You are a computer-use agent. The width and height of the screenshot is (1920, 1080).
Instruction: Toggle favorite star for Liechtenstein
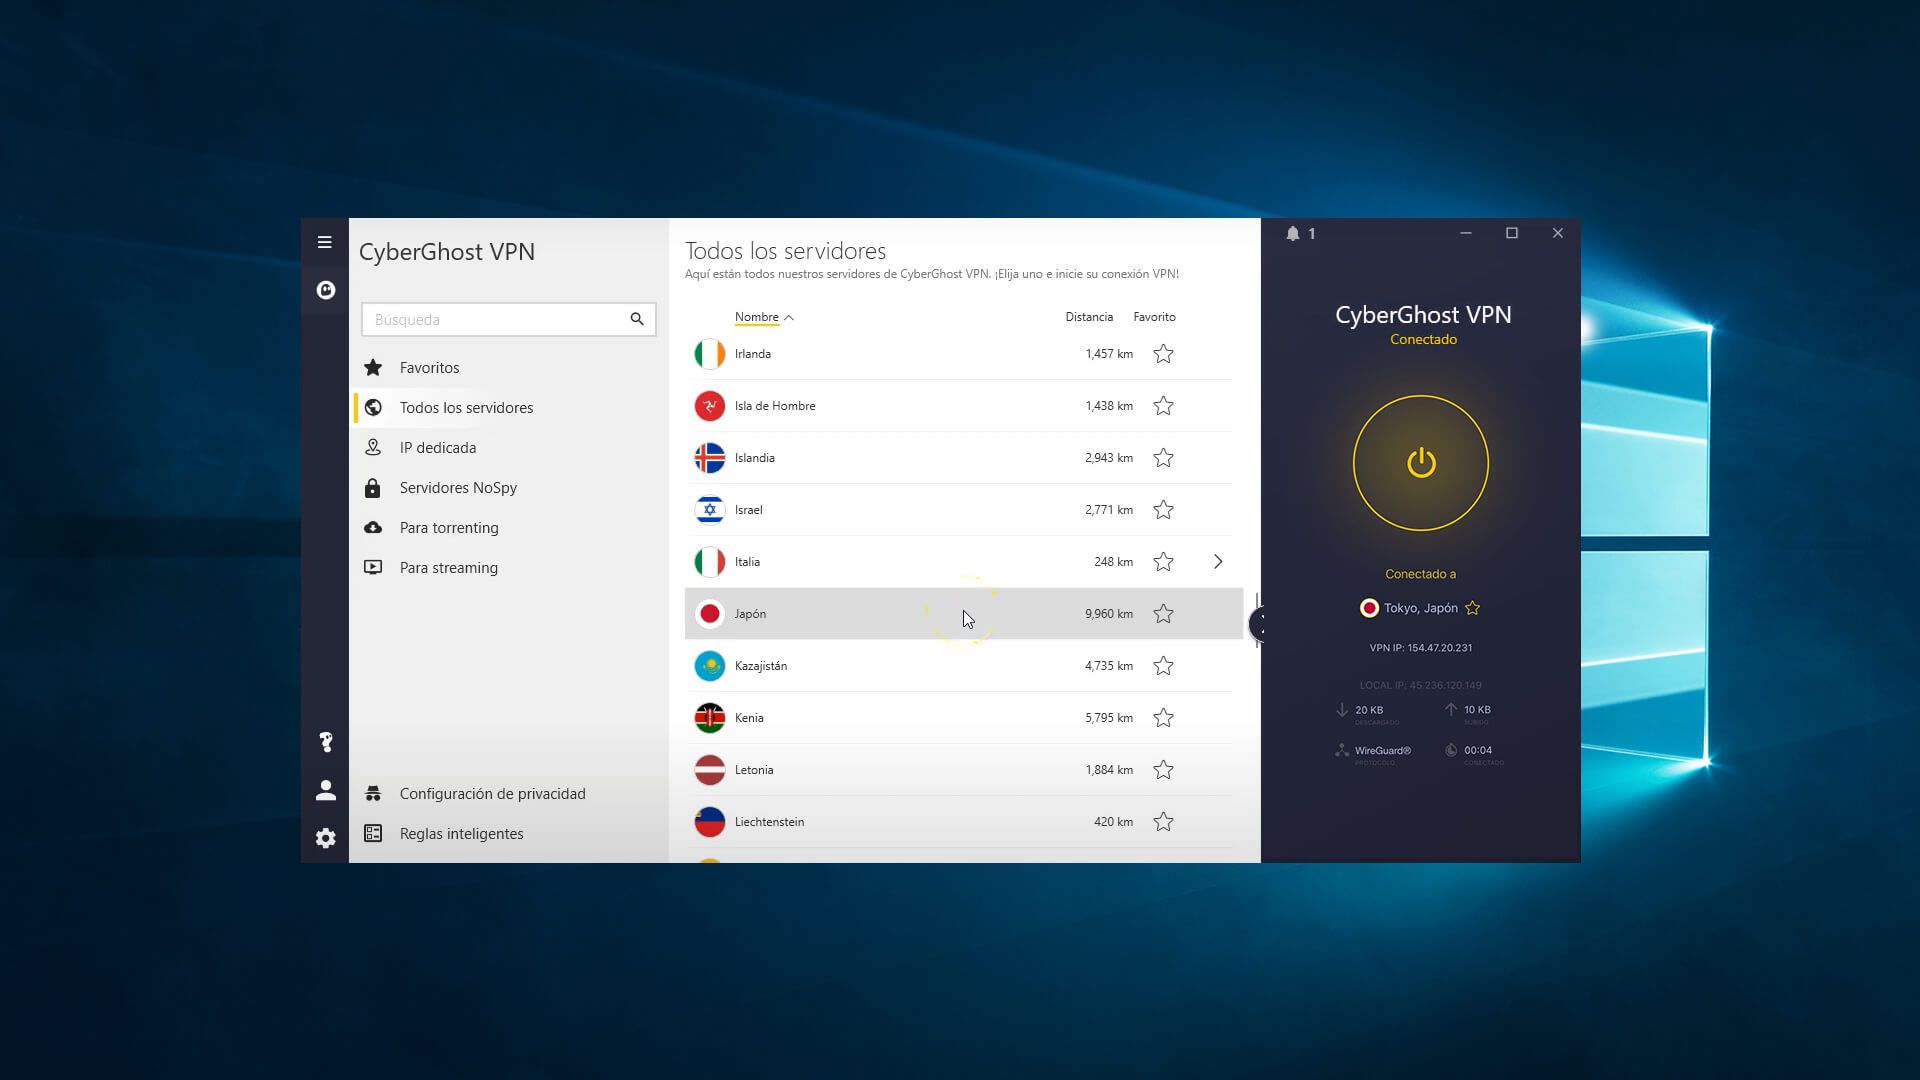point(1163,822)
